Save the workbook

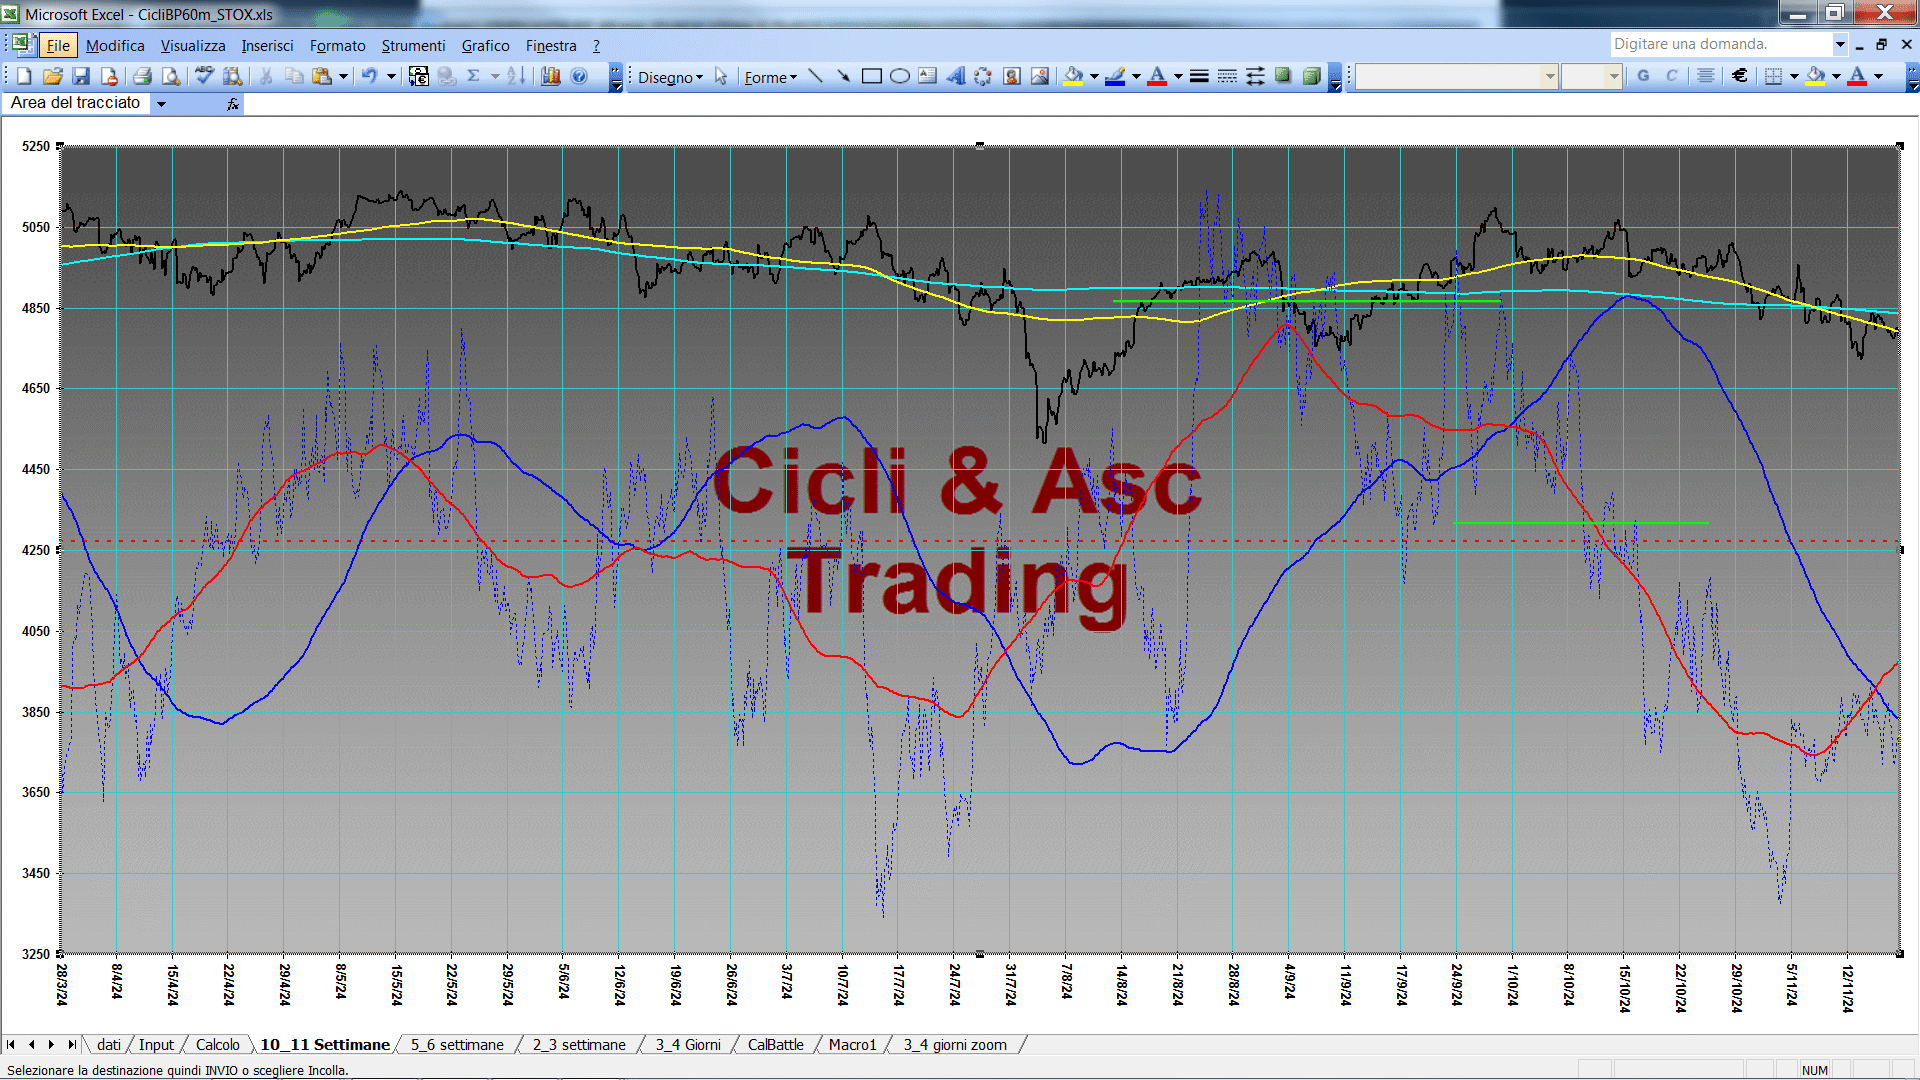[x=81, y=76]
